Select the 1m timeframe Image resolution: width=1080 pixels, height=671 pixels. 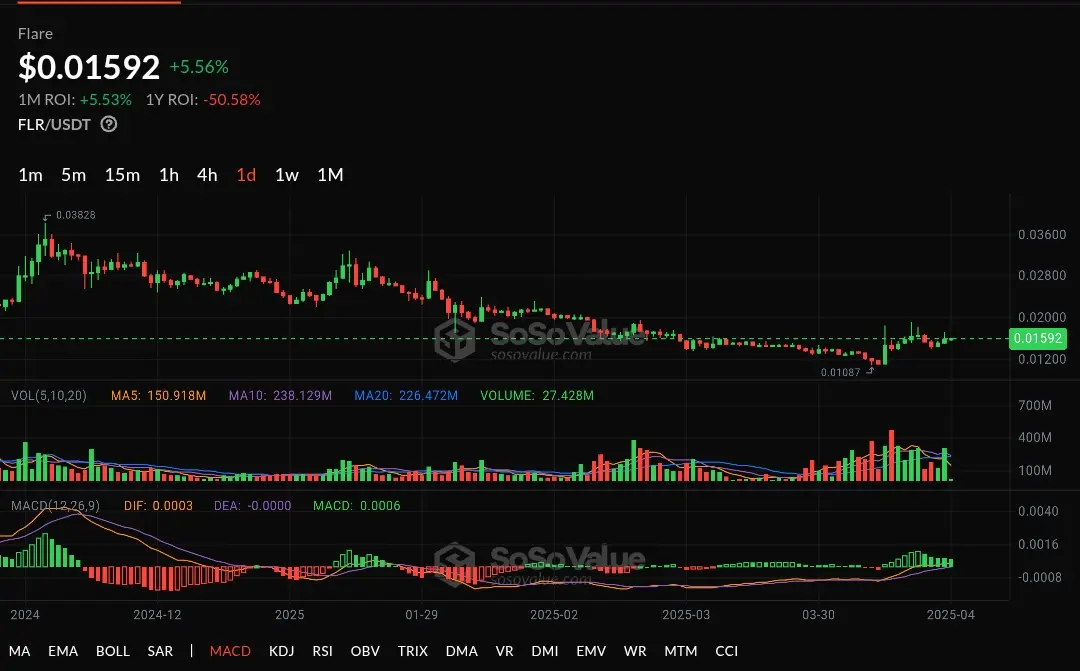click(x=30, y=175)
